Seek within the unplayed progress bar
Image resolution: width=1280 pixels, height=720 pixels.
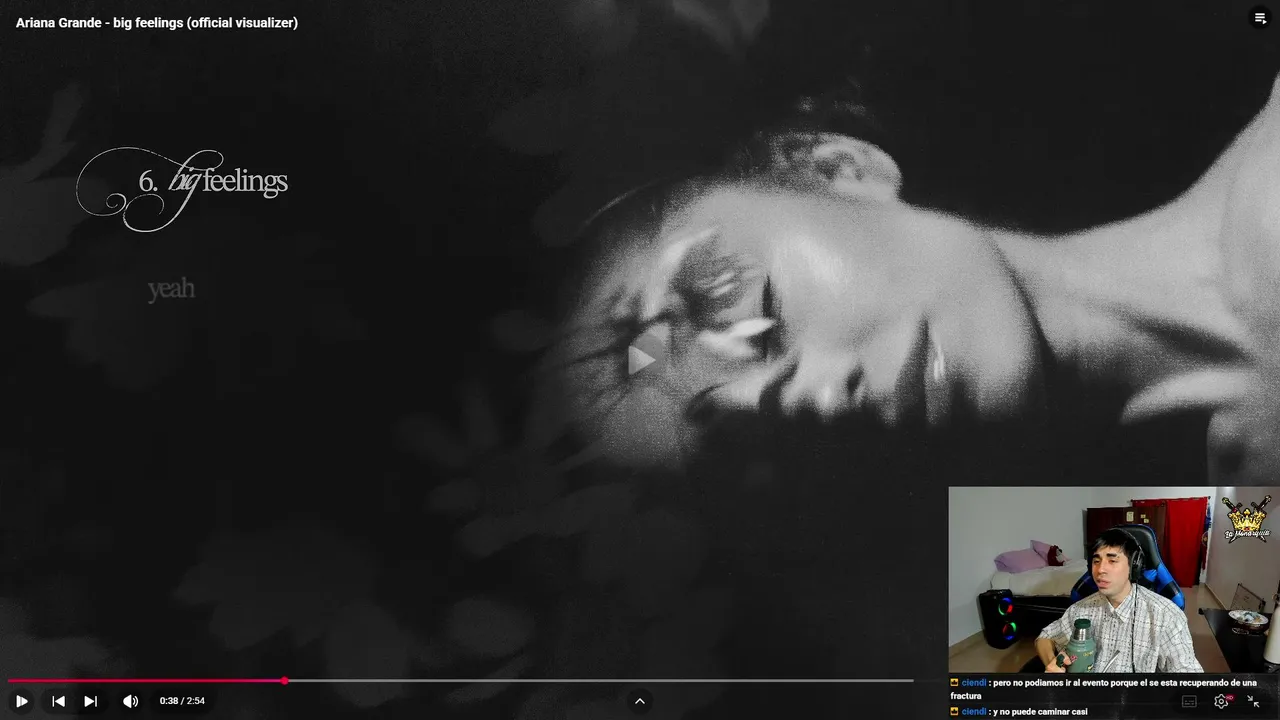pos(600,681)
